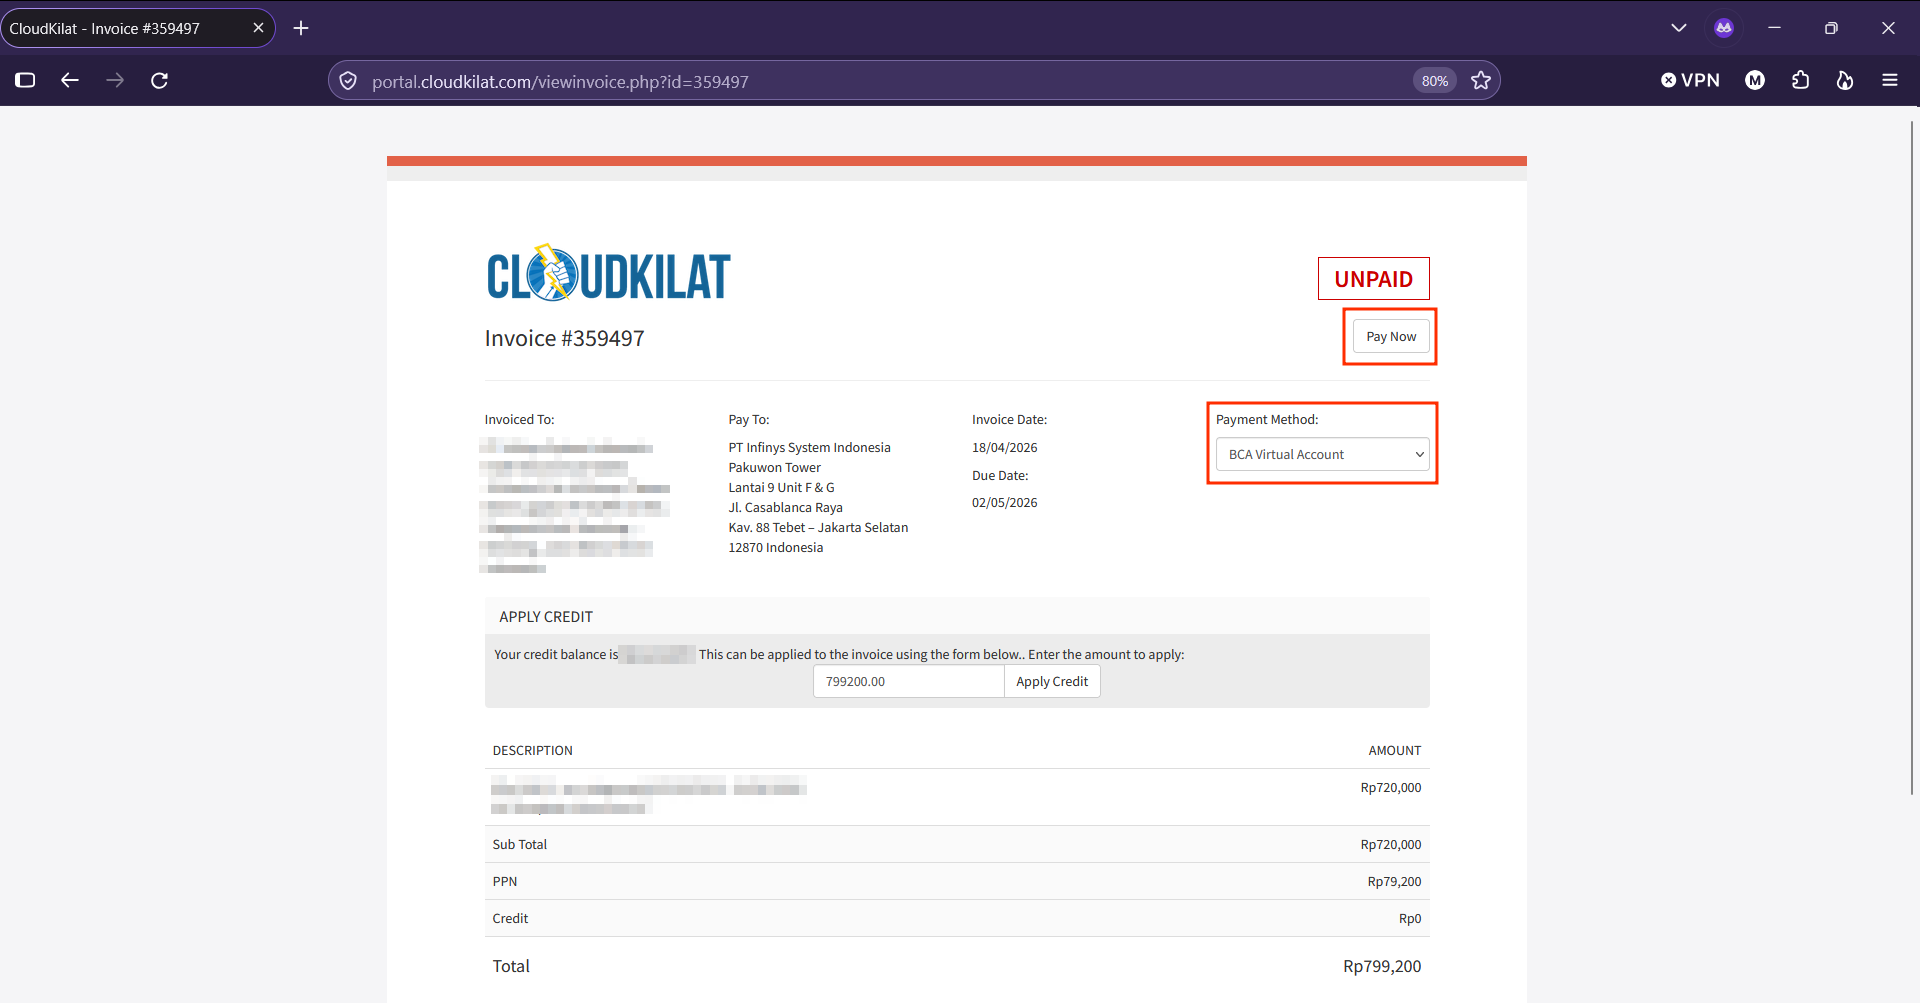
Task: Select the CloudKilat - Invoice #359497 tab
Action: pyautogui.click(x=137, y=28)
